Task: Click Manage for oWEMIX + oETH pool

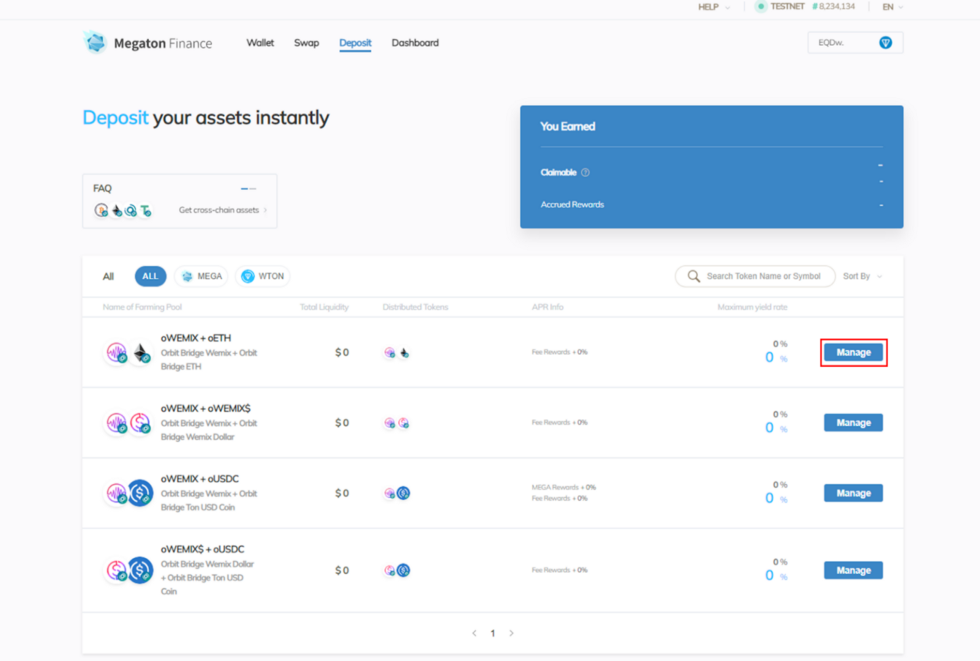Action: point(853,352)
